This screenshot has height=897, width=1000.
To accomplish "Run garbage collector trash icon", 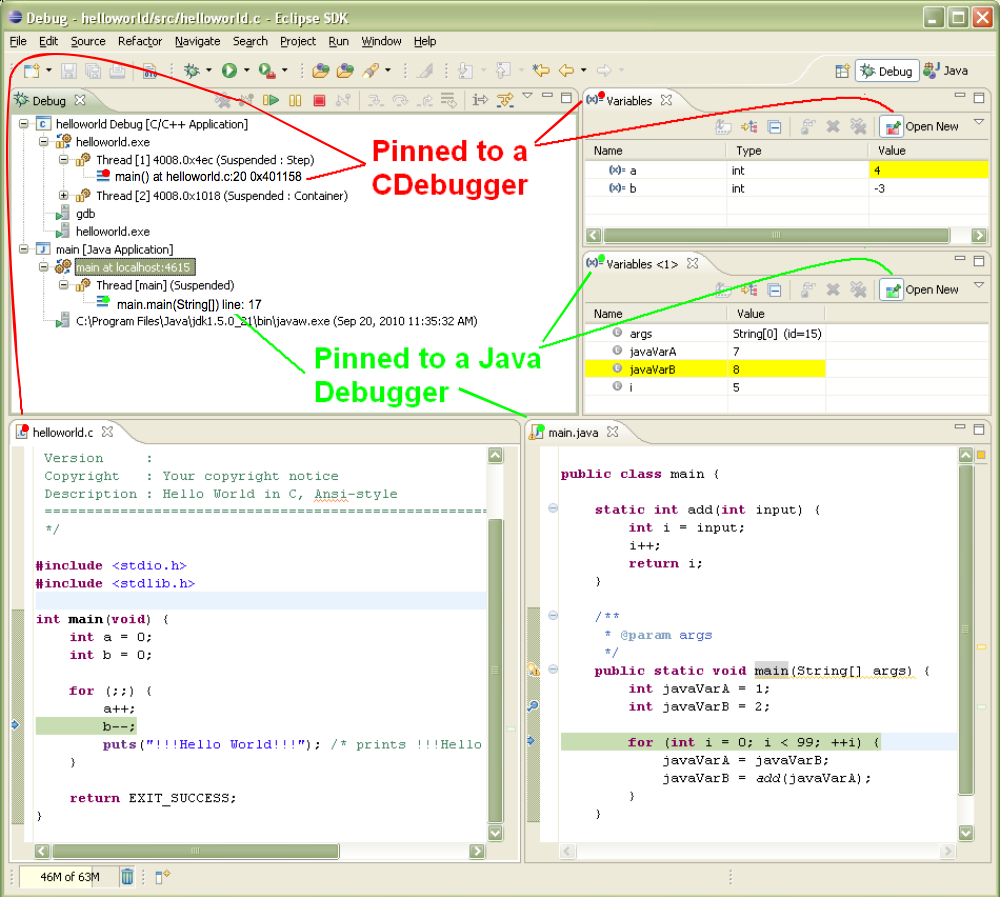I will pos(128,877).
